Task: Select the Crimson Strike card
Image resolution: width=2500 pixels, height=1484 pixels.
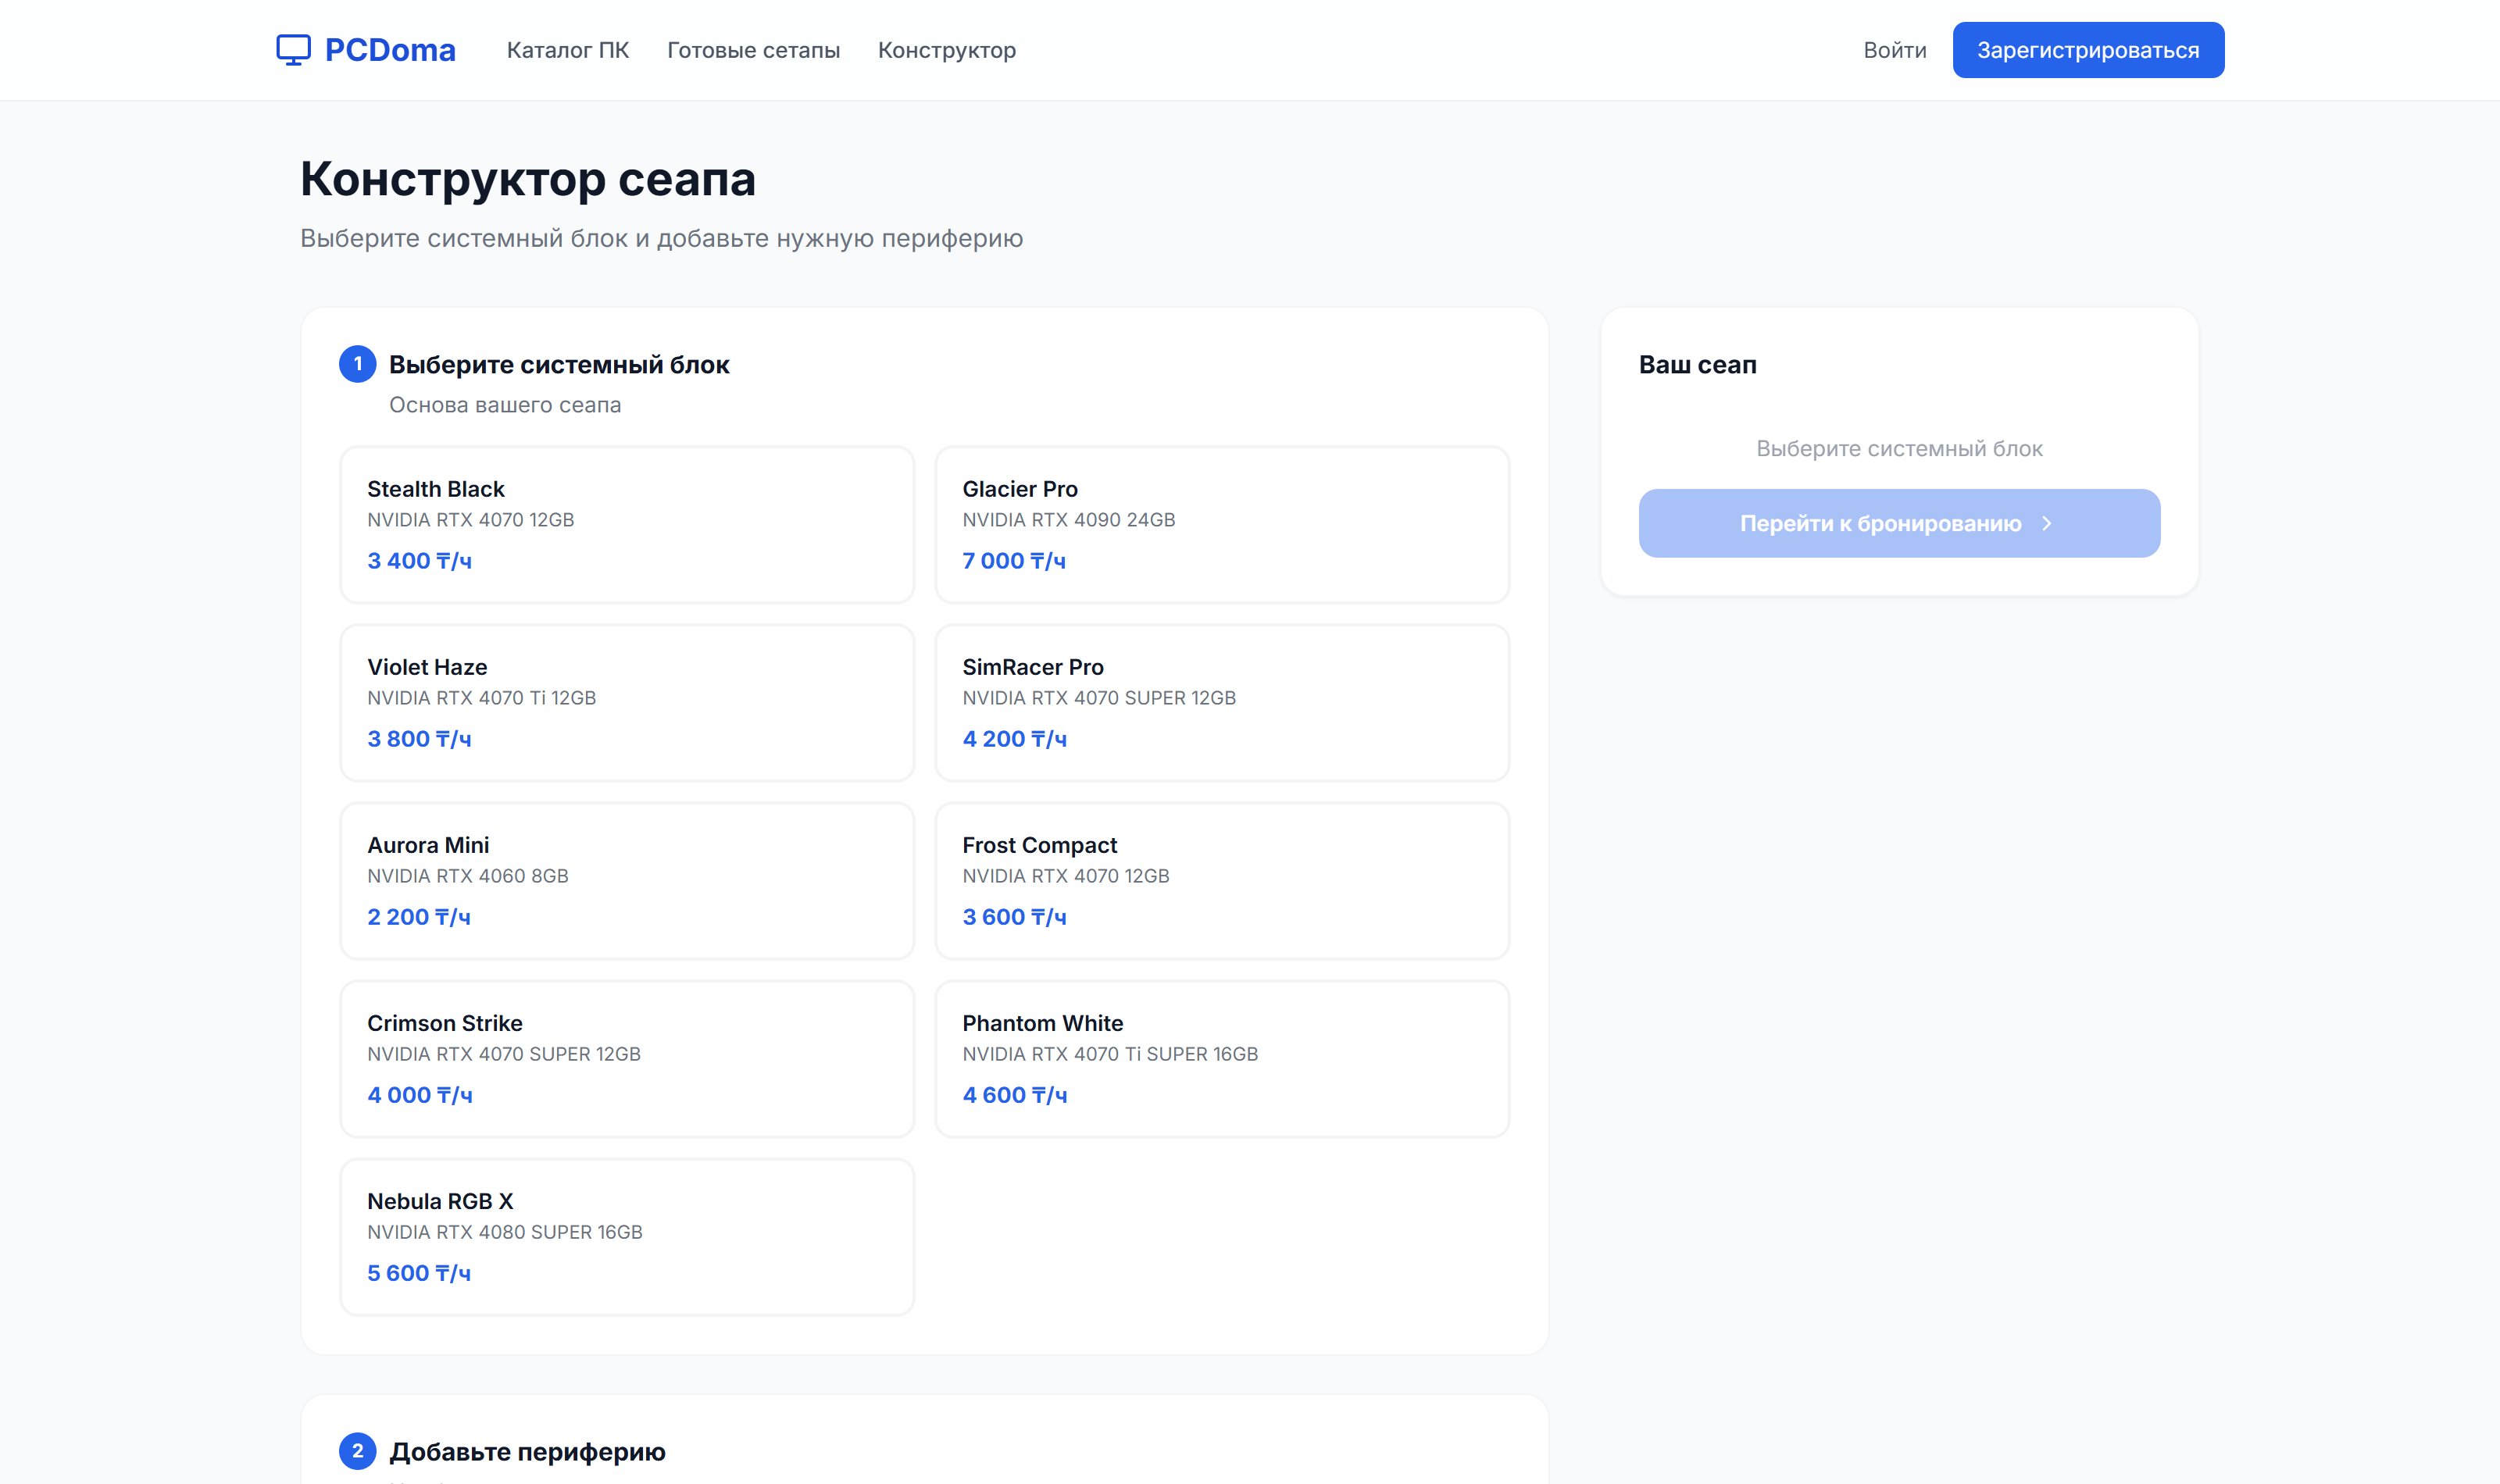Action: (627, 1059)
